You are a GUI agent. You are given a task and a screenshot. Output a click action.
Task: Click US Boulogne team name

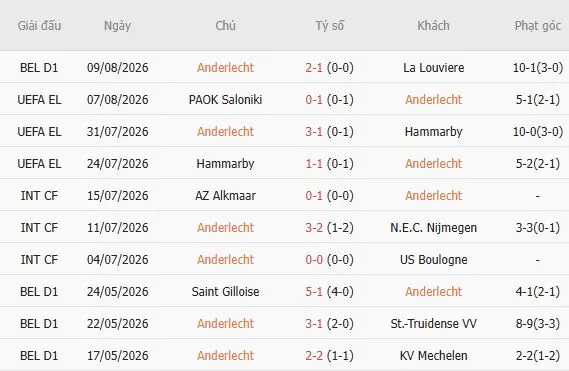434,260
